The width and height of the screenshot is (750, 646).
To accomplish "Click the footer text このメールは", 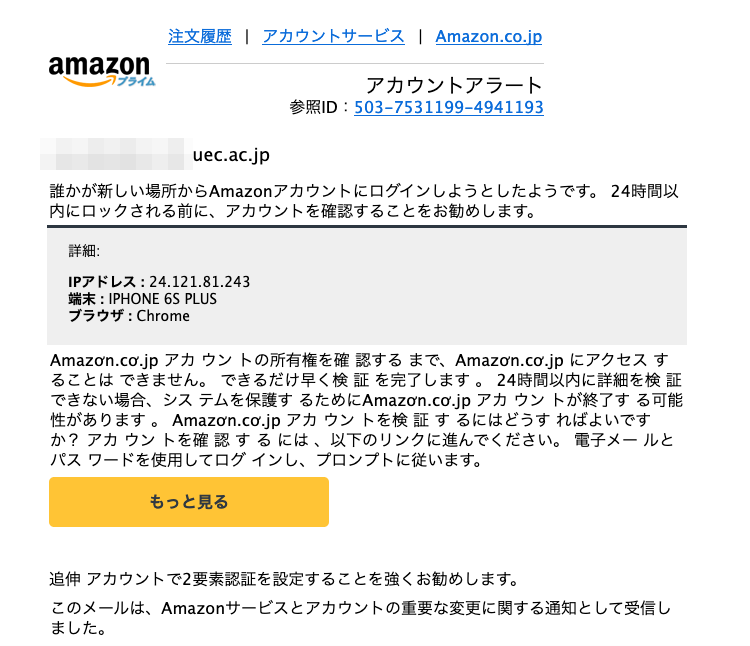I will pyautogui.click(x=360, y=618).
